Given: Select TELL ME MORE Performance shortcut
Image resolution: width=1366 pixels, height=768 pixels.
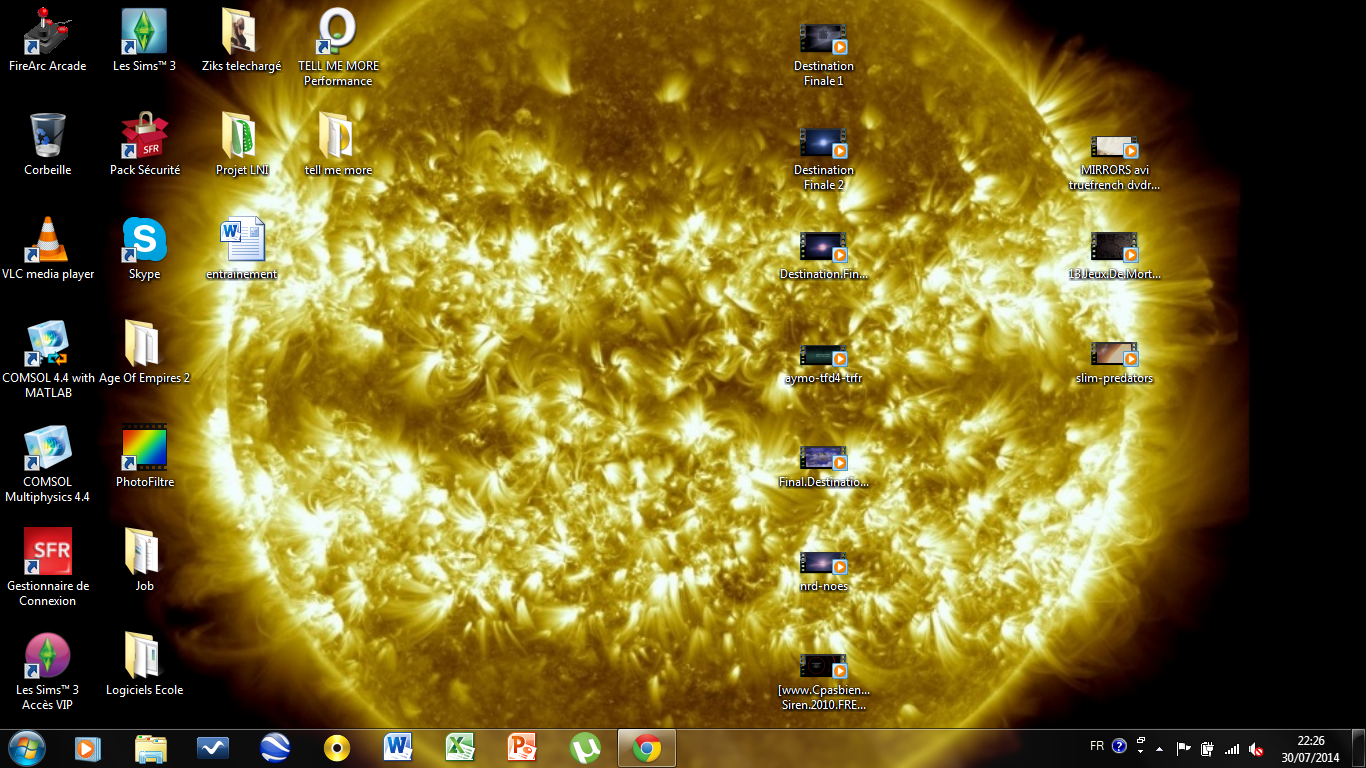Looking at the screenshot, I should click(x=338, y=47).
